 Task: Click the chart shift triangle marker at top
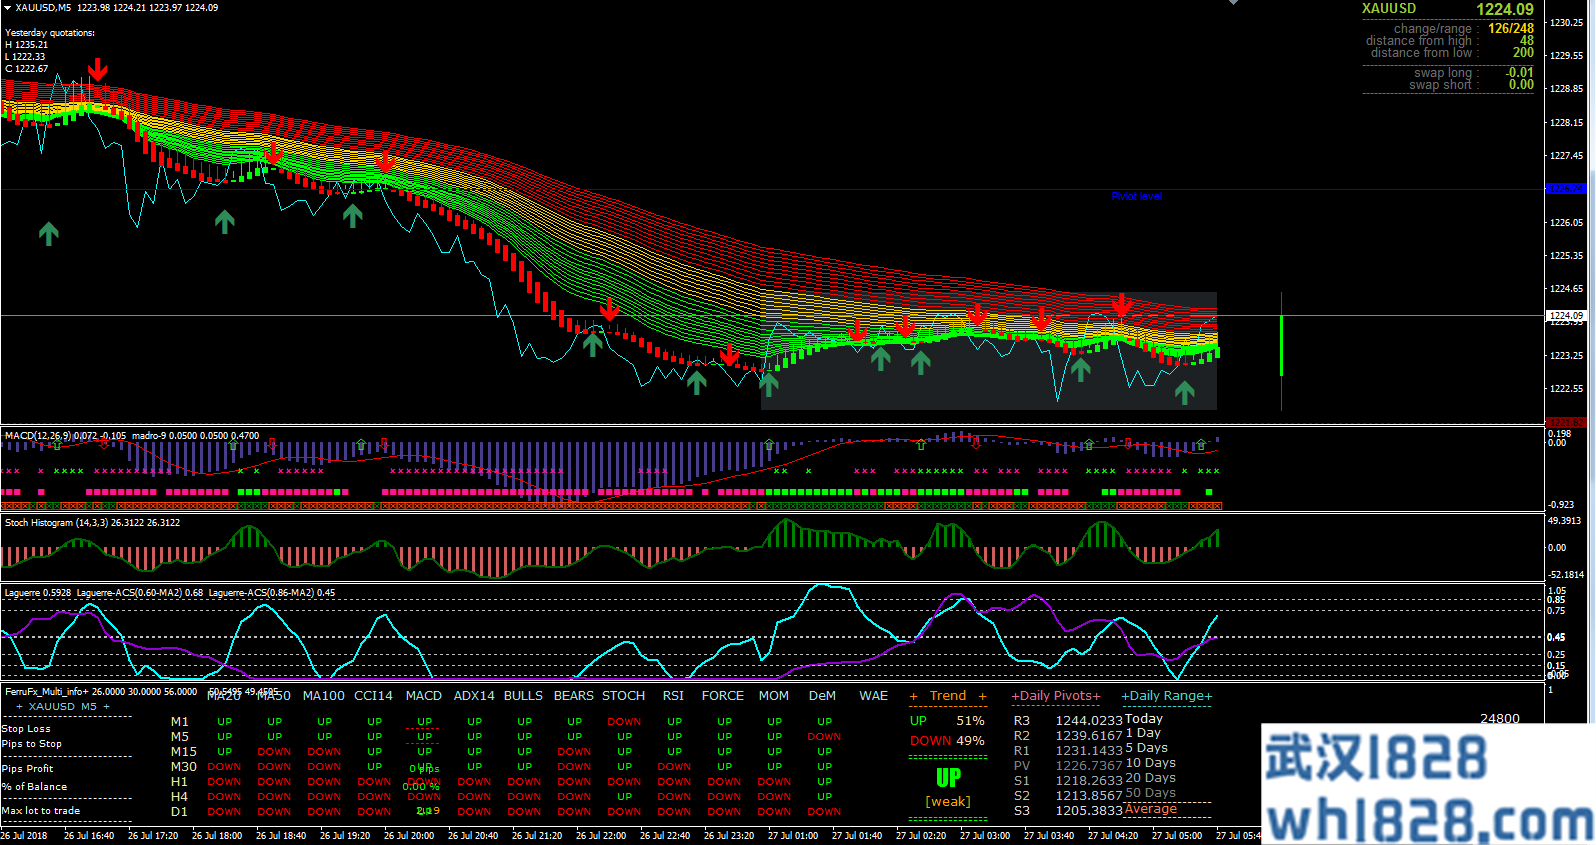[x=1233, y=3]
